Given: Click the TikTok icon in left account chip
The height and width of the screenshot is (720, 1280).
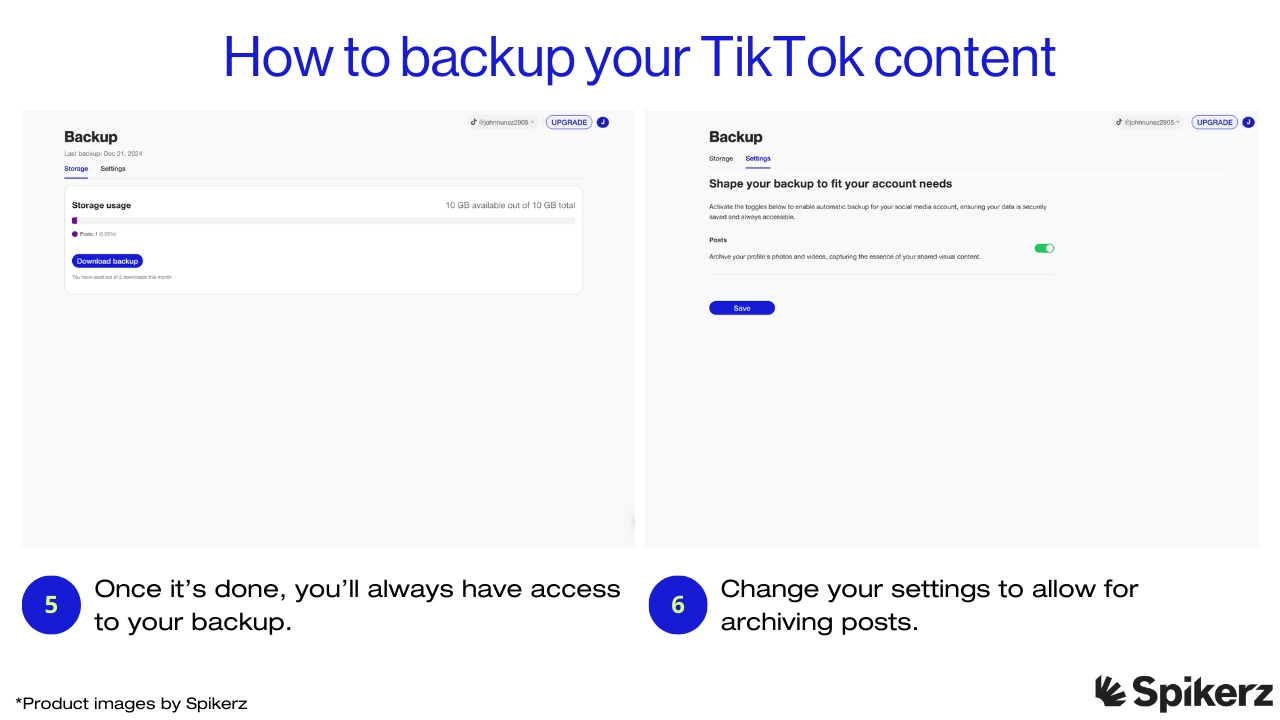Looking at the screenshot, I should [x=474, y=122].
